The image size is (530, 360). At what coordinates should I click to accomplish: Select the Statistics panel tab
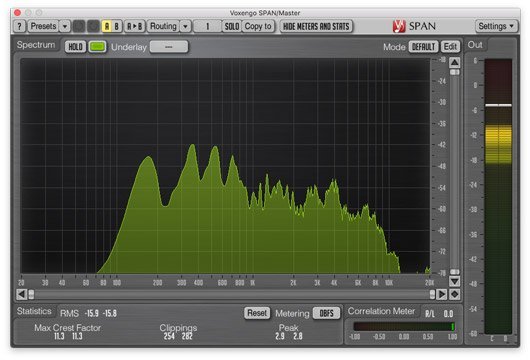click(x=34, y=311)
